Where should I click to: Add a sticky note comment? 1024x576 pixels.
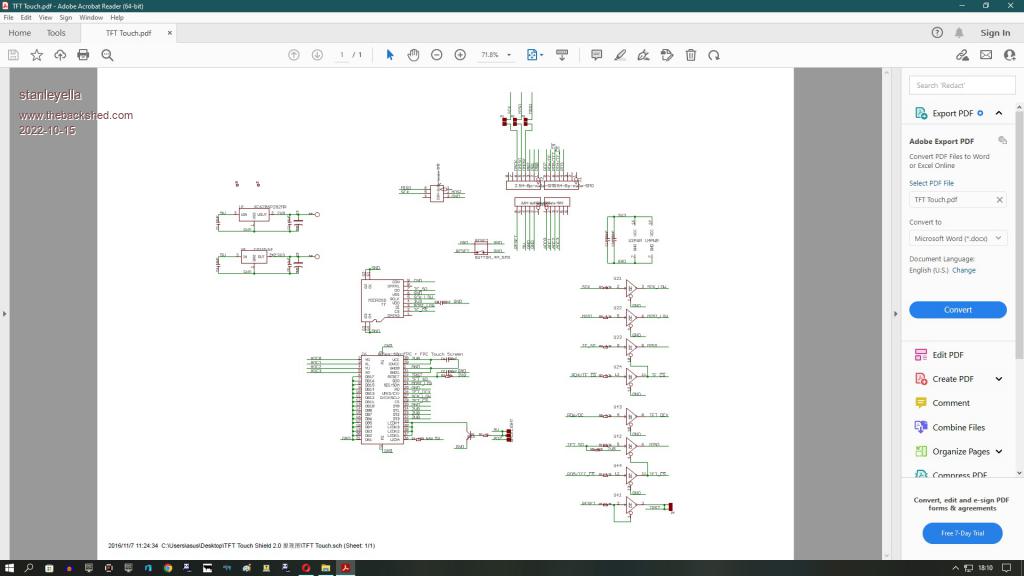click(x=596, y=55)
